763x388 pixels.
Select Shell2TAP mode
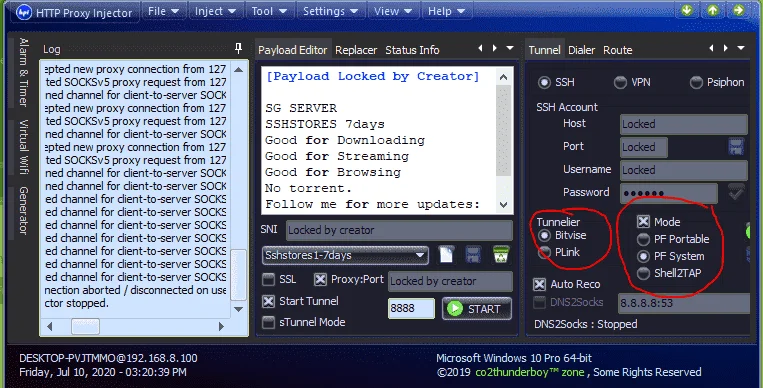[643, 273]
